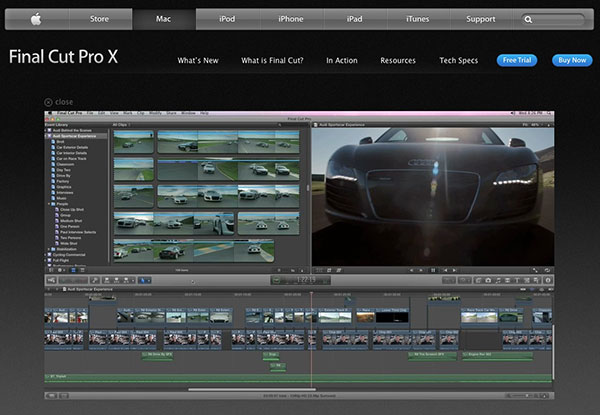
Task: Toggle the Event Library sidebar button
Action: [51, 270]
